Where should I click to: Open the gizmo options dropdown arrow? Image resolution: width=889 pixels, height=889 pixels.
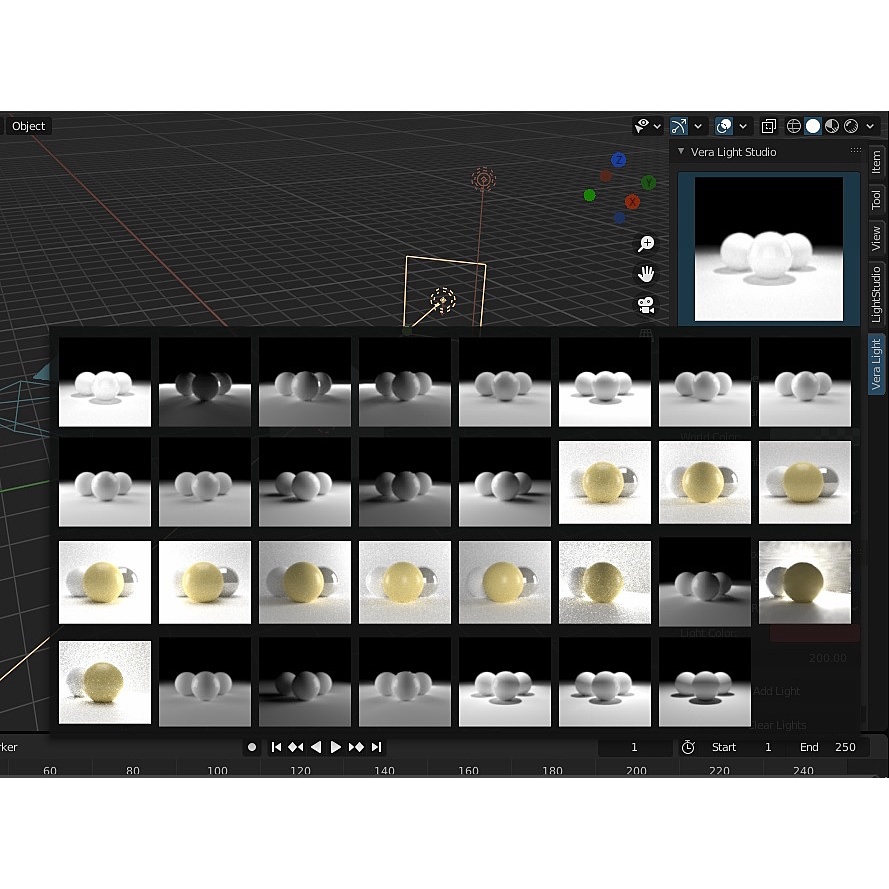(x=698, y=126)
